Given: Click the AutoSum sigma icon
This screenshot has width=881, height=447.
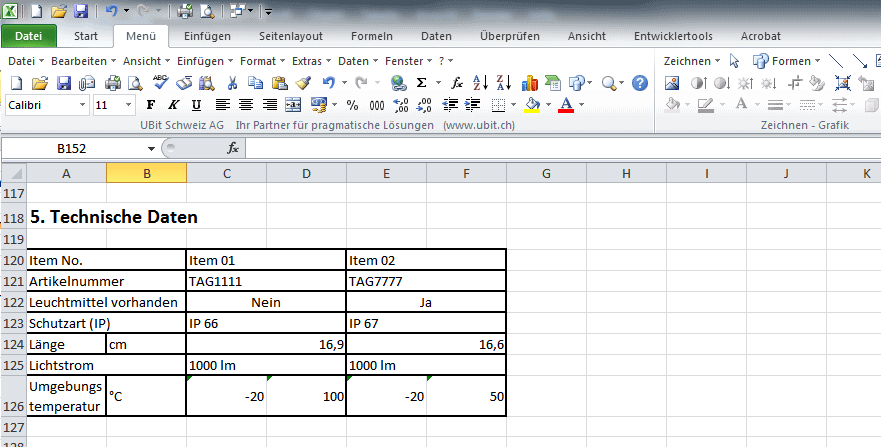Looking at the screenshot, I should click(422, 83).
